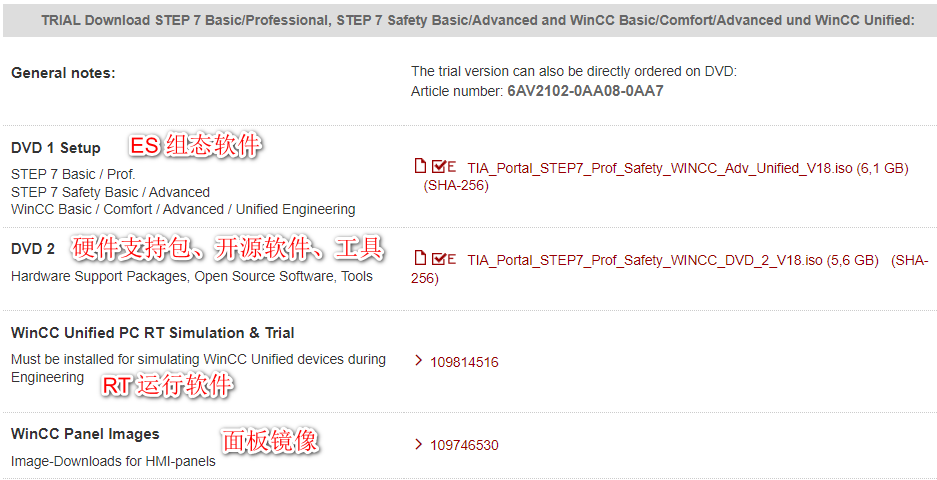Download TIA_Portal_STEP7_Prof_Safety_WINCC_DVD_2_V18.iso
Image resolution: width=937 pixels, height=480 pixels.
645,260
